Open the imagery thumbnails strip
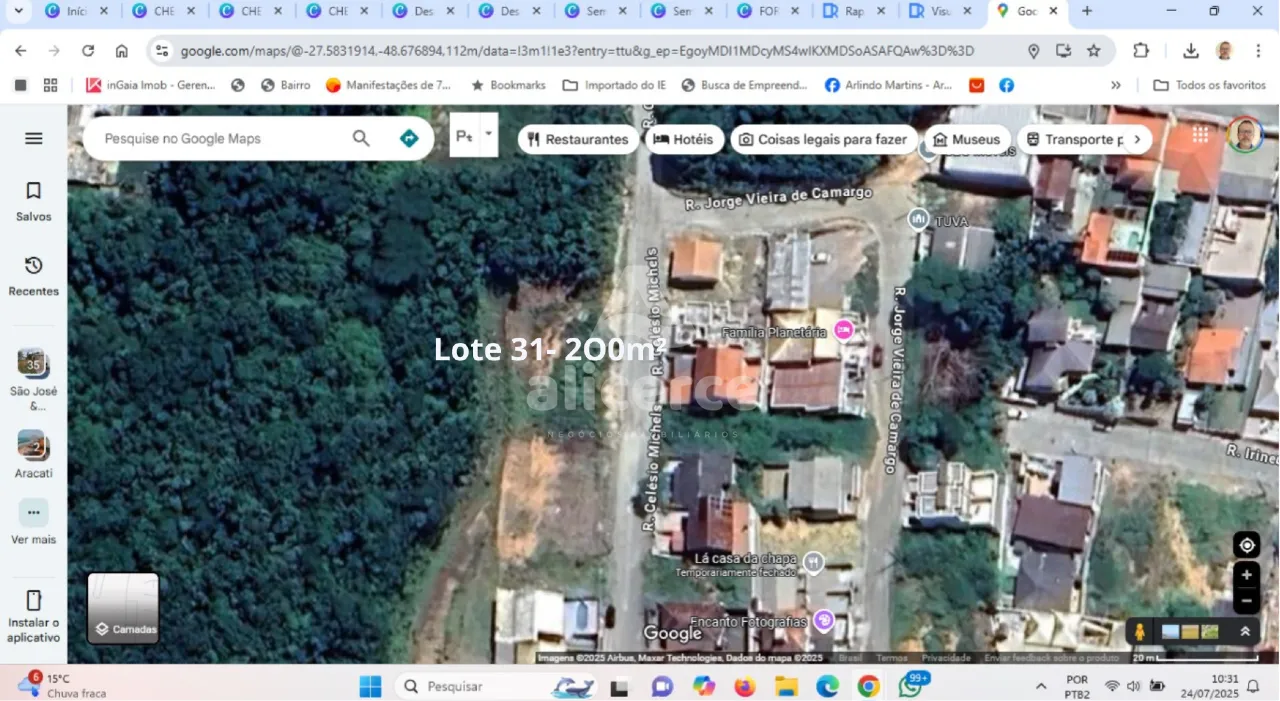This screenshot has width=1280, height=701. coord(1190,632)
